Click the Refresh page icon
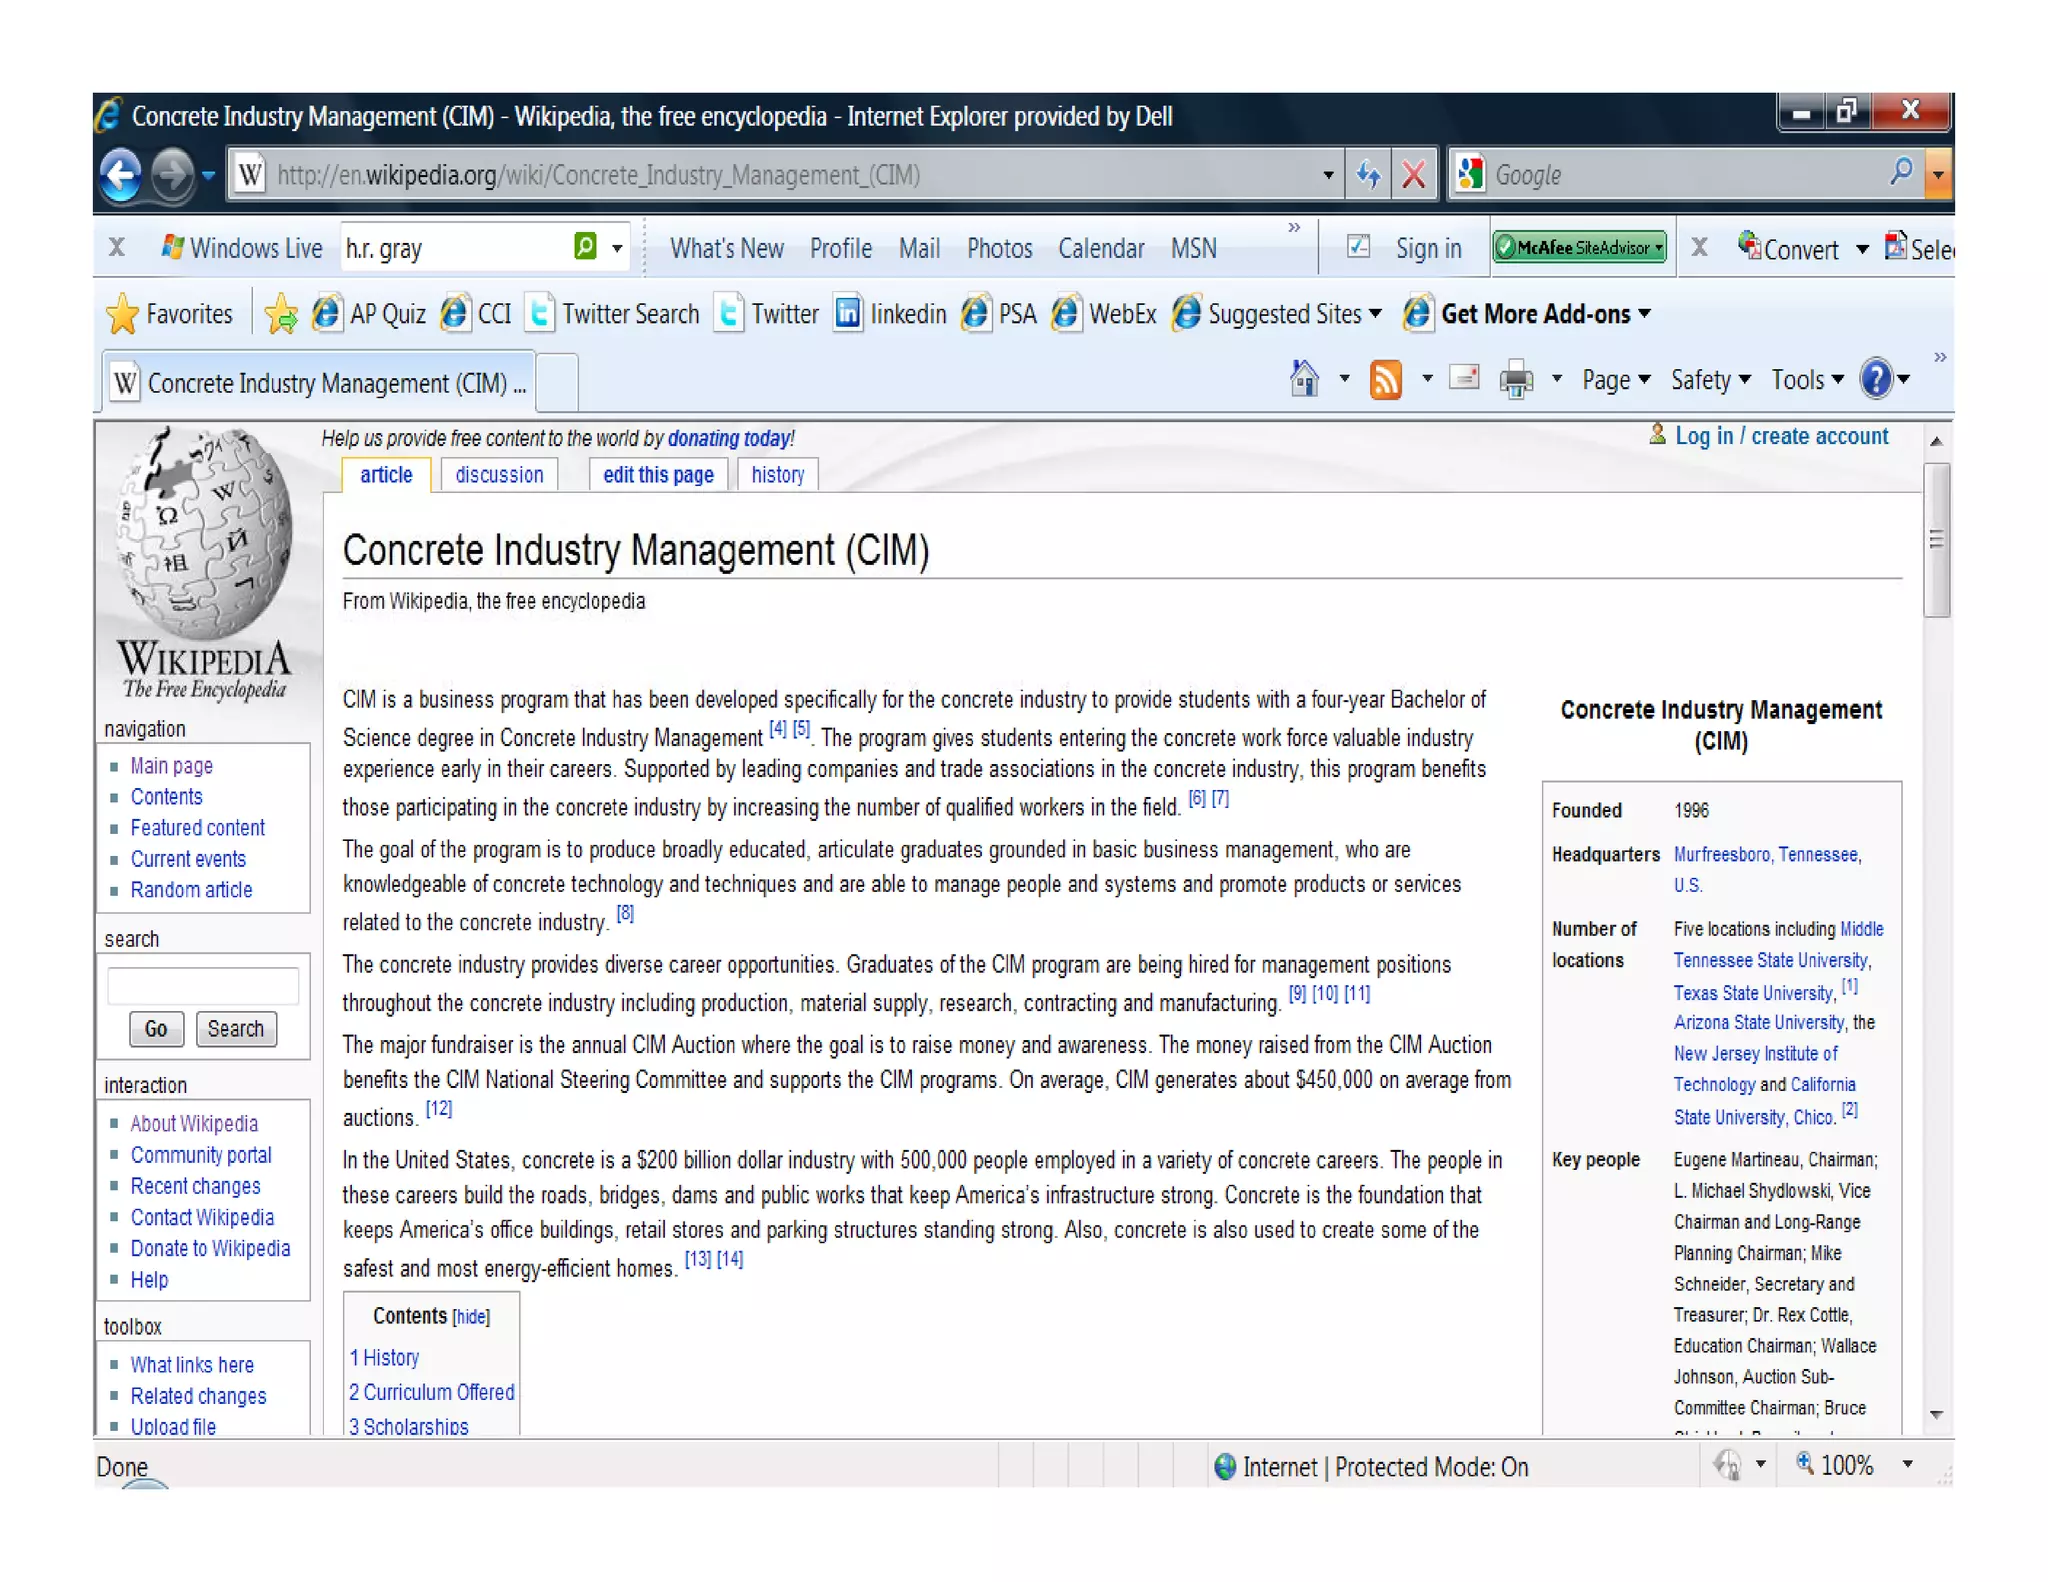2048x1582 pixels. coord(1368,176)
